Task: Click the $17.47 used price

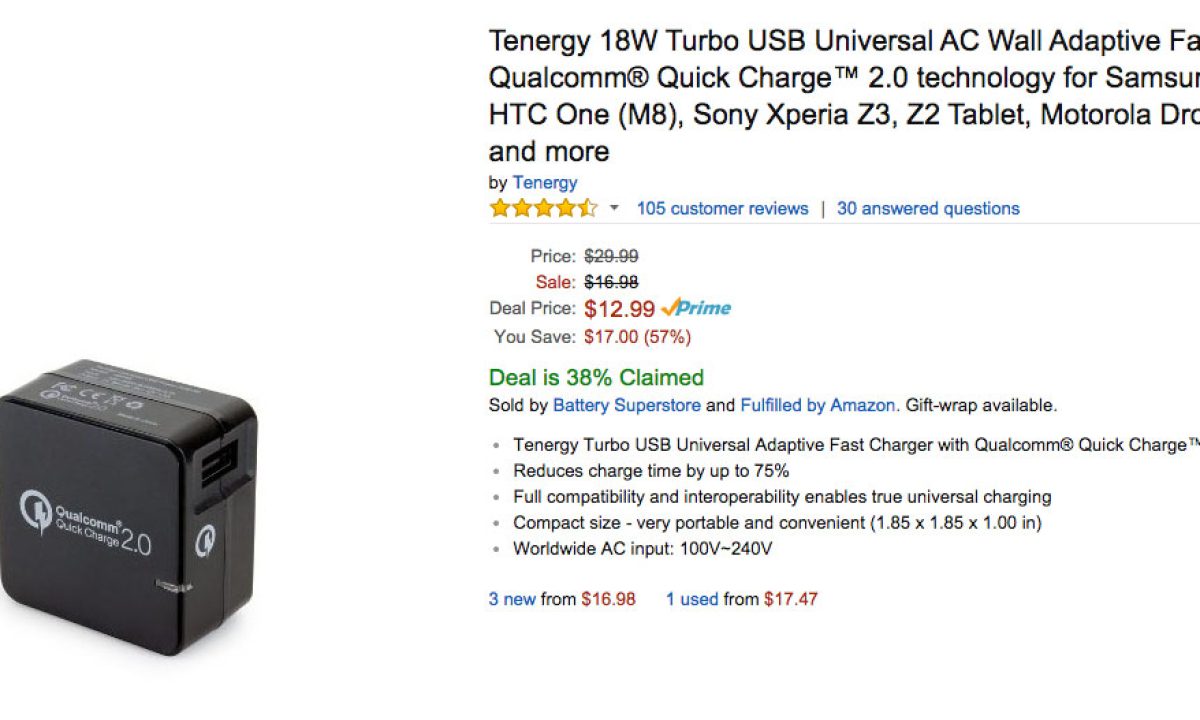Action: coord(791,599)
